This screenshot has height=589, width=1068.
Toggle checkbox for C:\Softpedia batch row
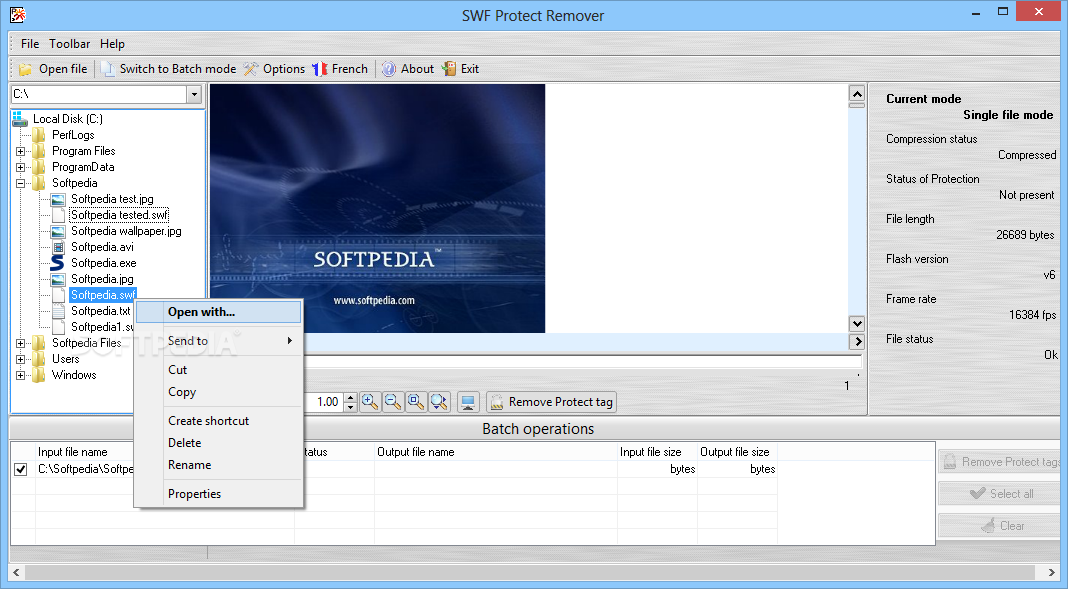(20, 469)
